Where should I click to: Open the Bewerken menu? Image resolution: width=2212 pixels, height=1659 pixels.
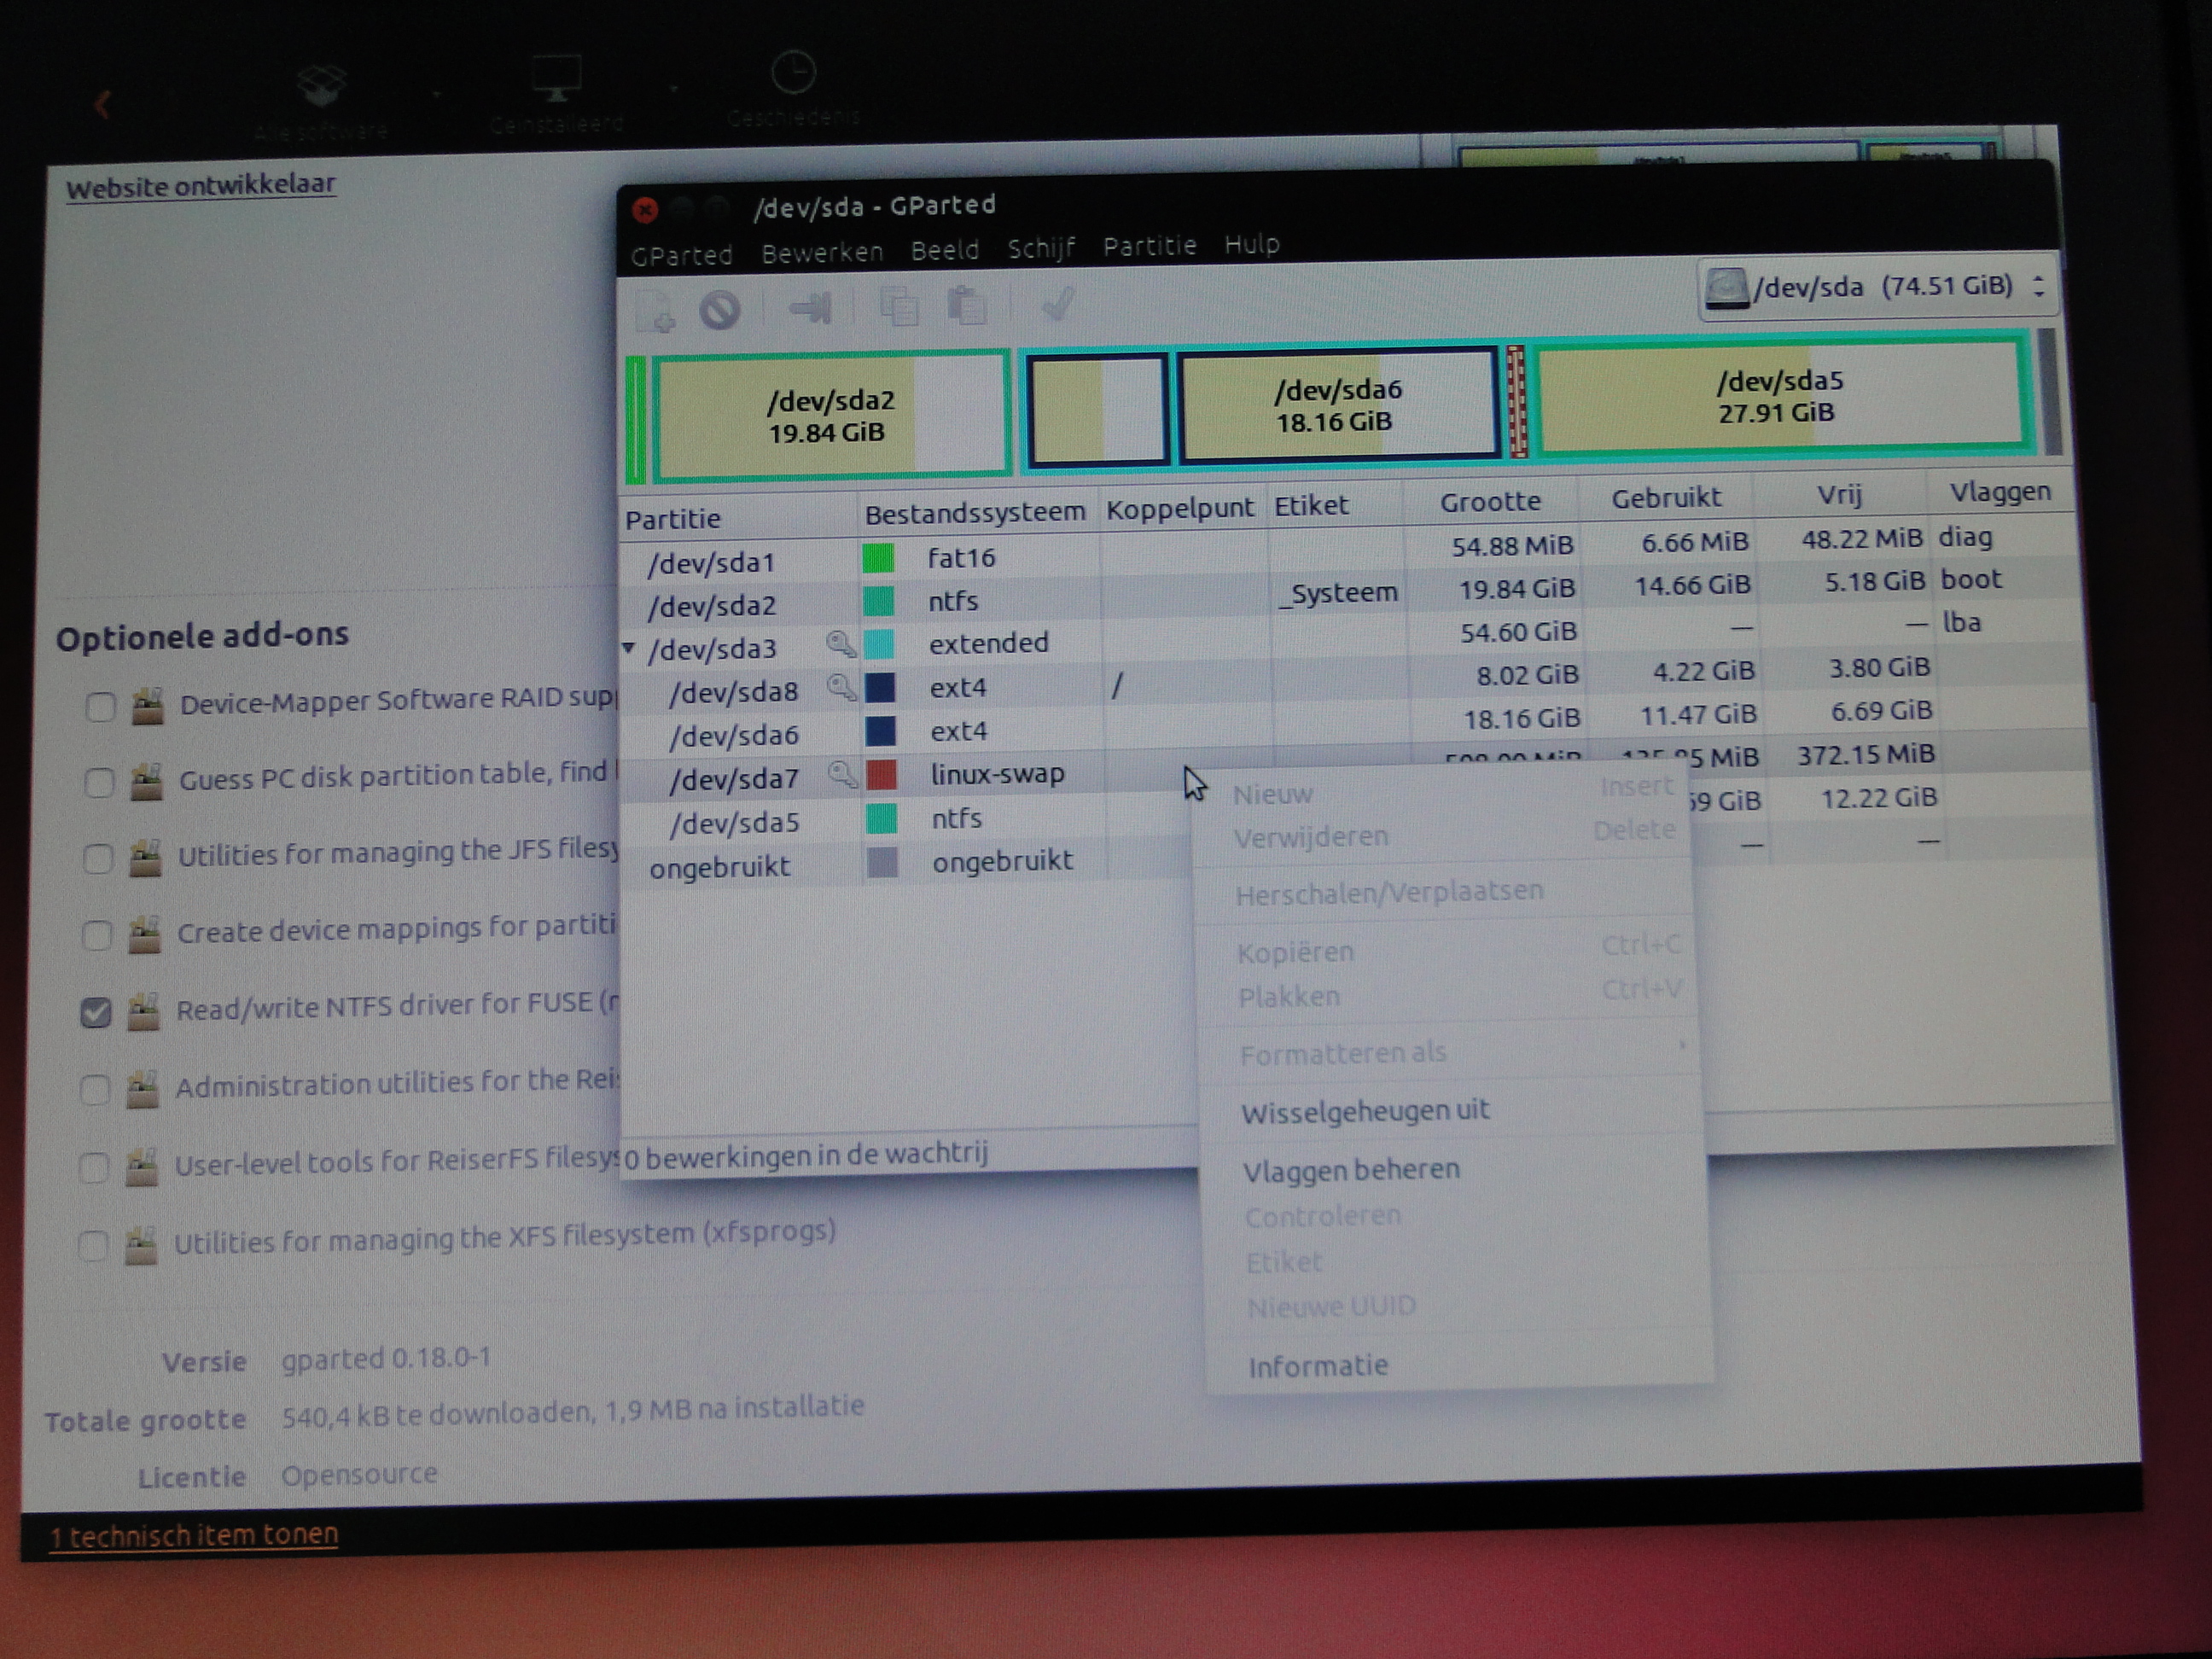pyautogui.click(x=822, y=253)
